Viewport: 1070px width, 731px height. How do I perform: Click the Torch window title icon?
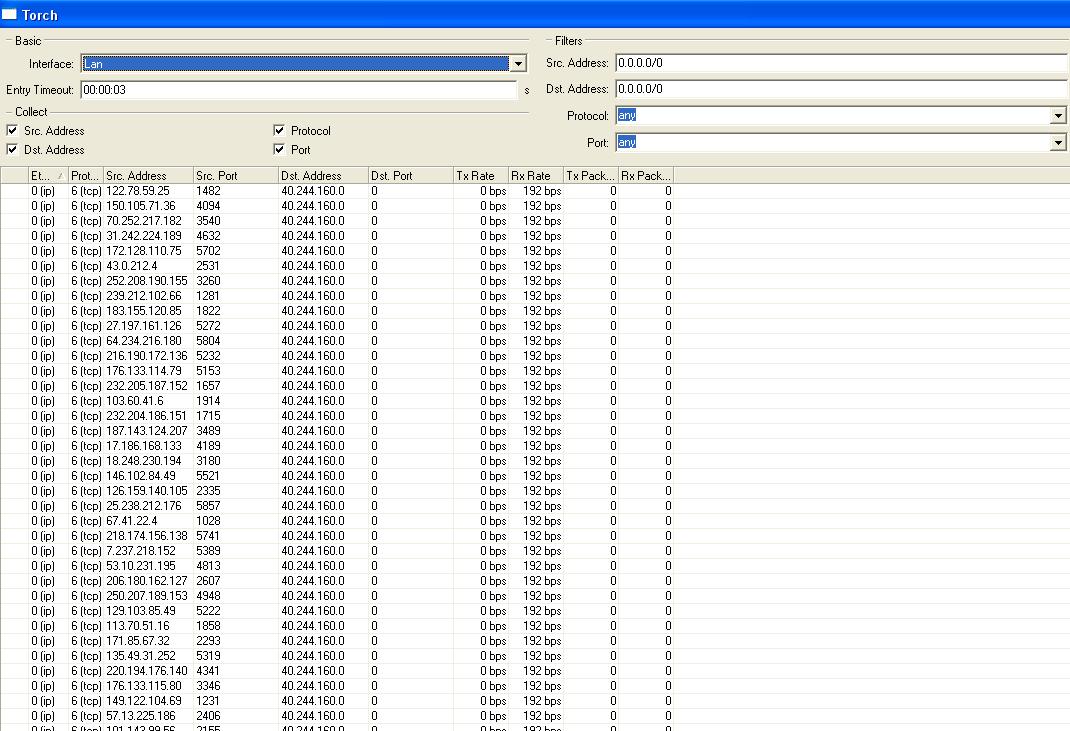9,14
